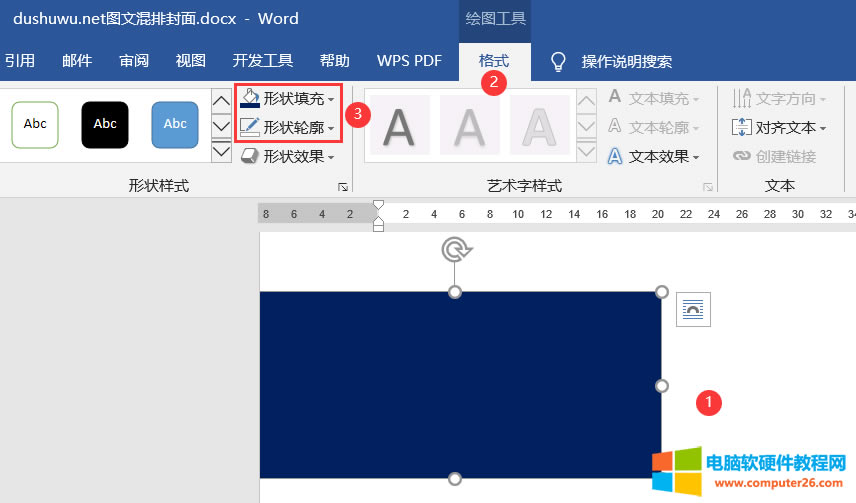Screen dimensions: 856x503
Task: Click the lightbulb Tell Me icon
Action: pyautogui.click(x=559, y=62)
